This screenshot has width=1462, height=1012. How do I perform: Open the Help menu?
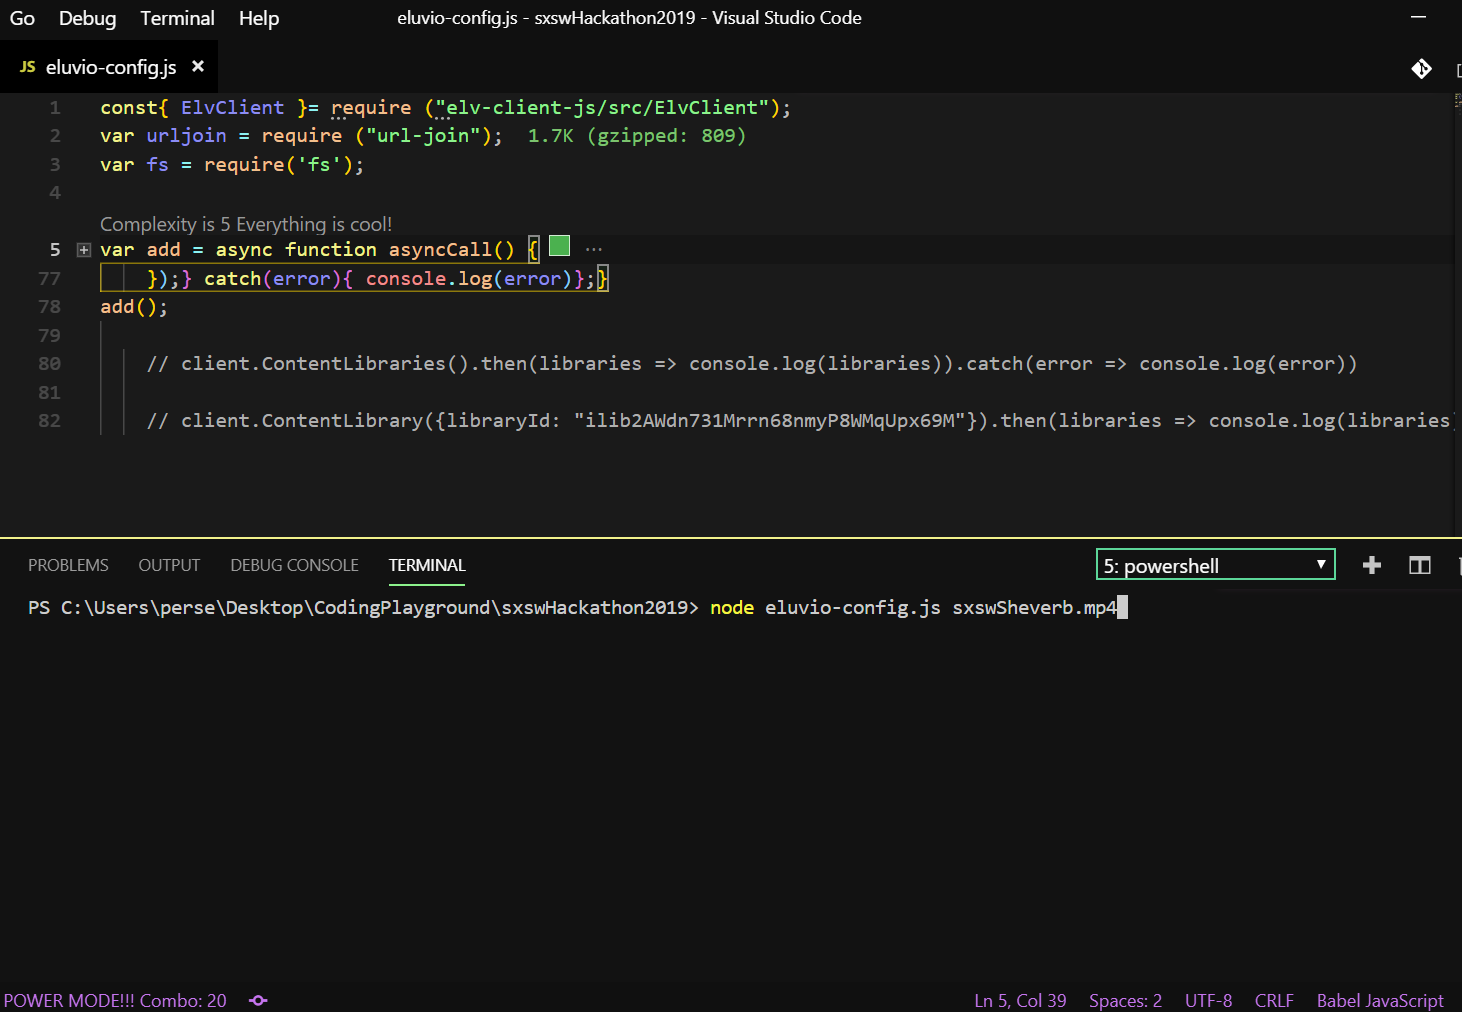pyautogui.click(x=259, y=18)
